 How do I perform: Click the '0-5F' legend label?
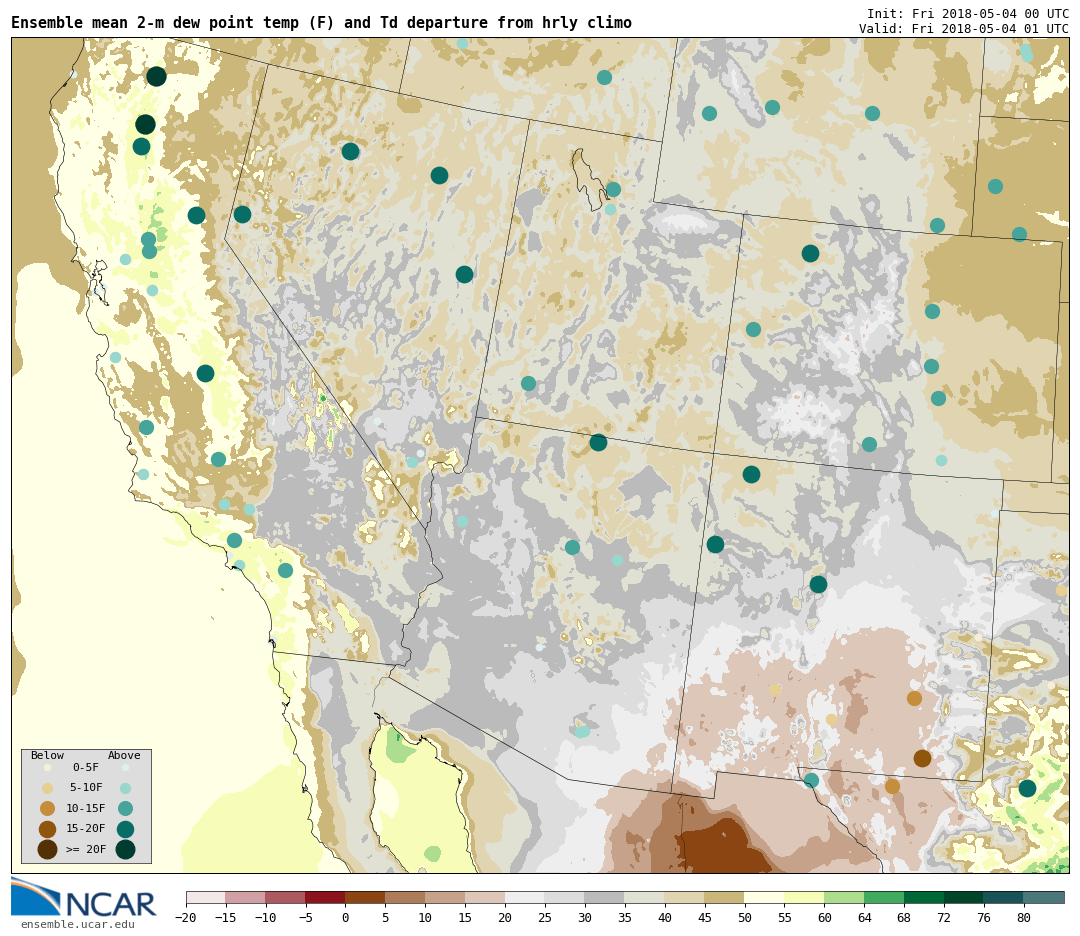click(x=86, y=767)
